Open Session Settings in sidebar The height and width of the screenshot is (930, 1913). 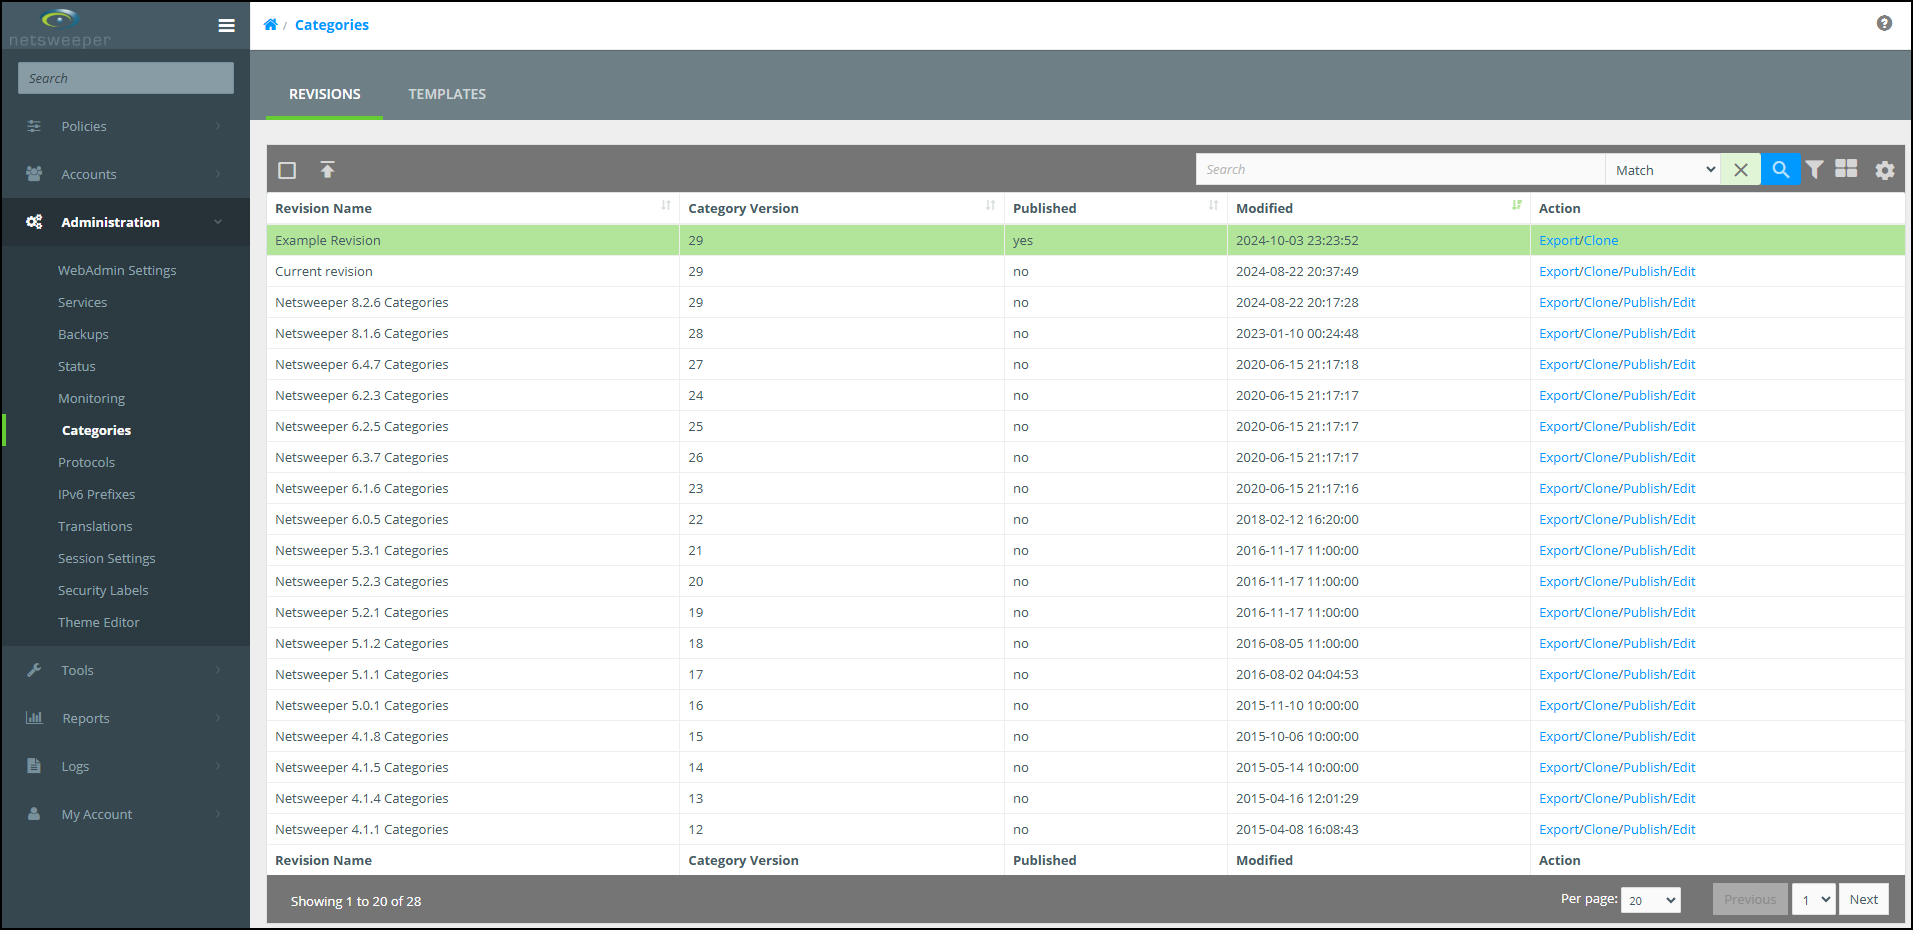tap(107, 558)
